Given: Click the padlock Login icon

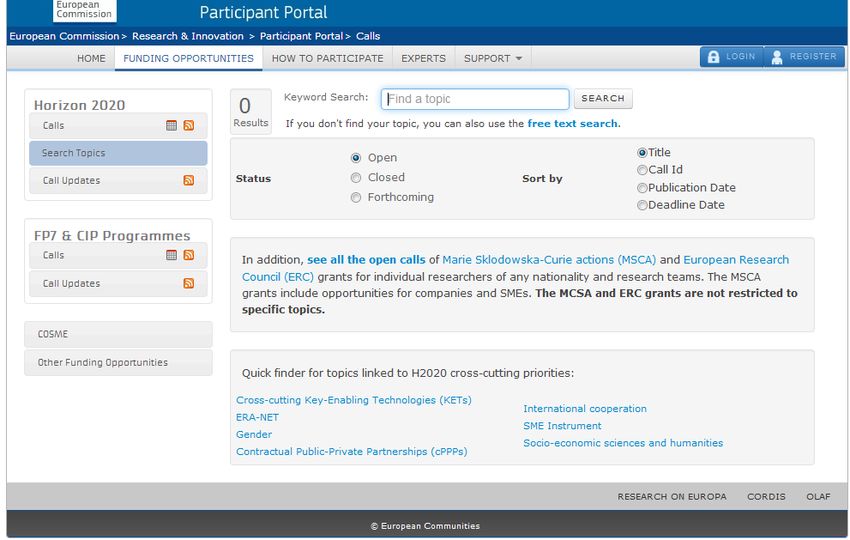Looking at the screenshot, I should click(x=713, y=57).
